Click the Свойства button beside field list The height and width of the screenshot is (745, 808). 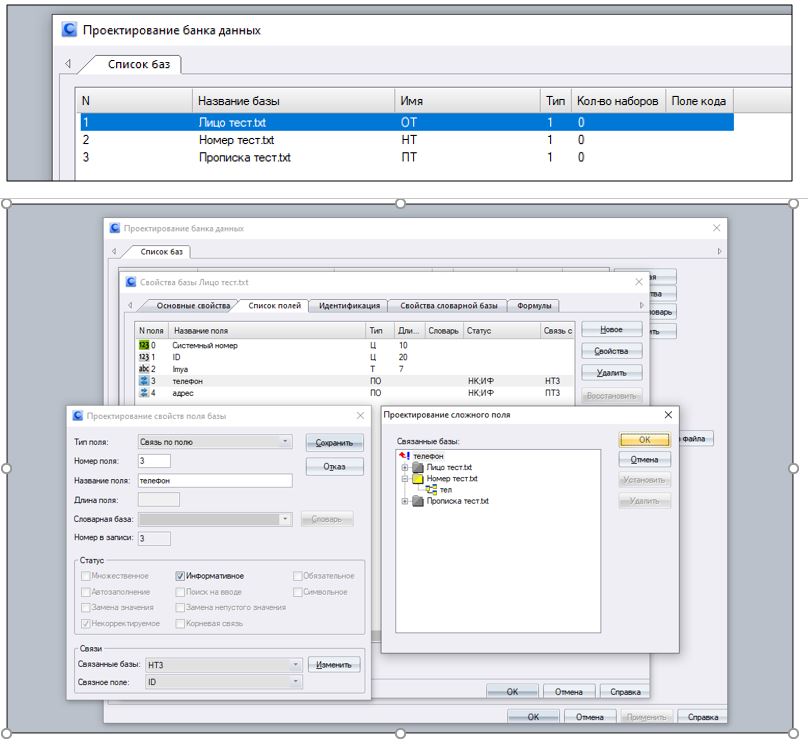[612, 351]
